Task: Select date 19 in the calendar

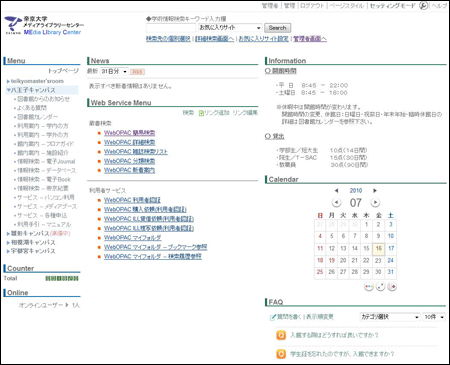Action: pos(332,261)
